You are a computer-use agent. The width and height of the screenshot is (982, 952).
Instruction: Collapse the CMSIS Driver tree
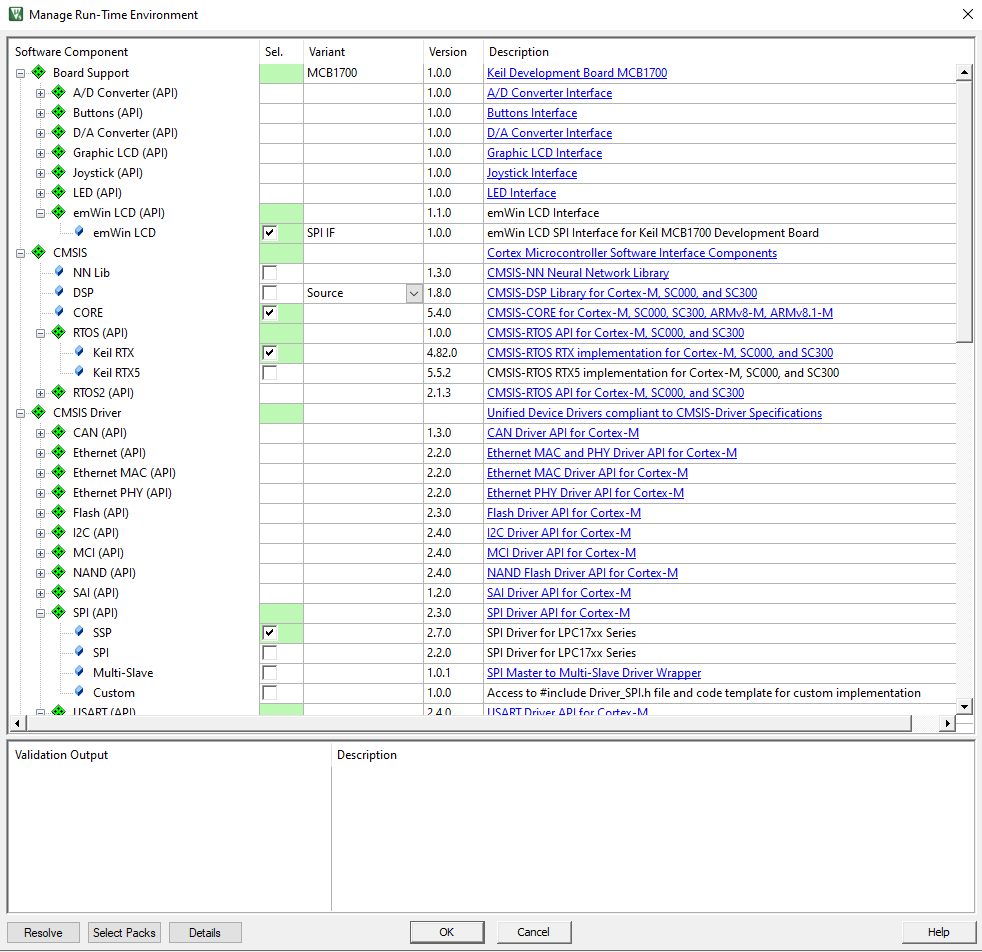tap(19, 412)
